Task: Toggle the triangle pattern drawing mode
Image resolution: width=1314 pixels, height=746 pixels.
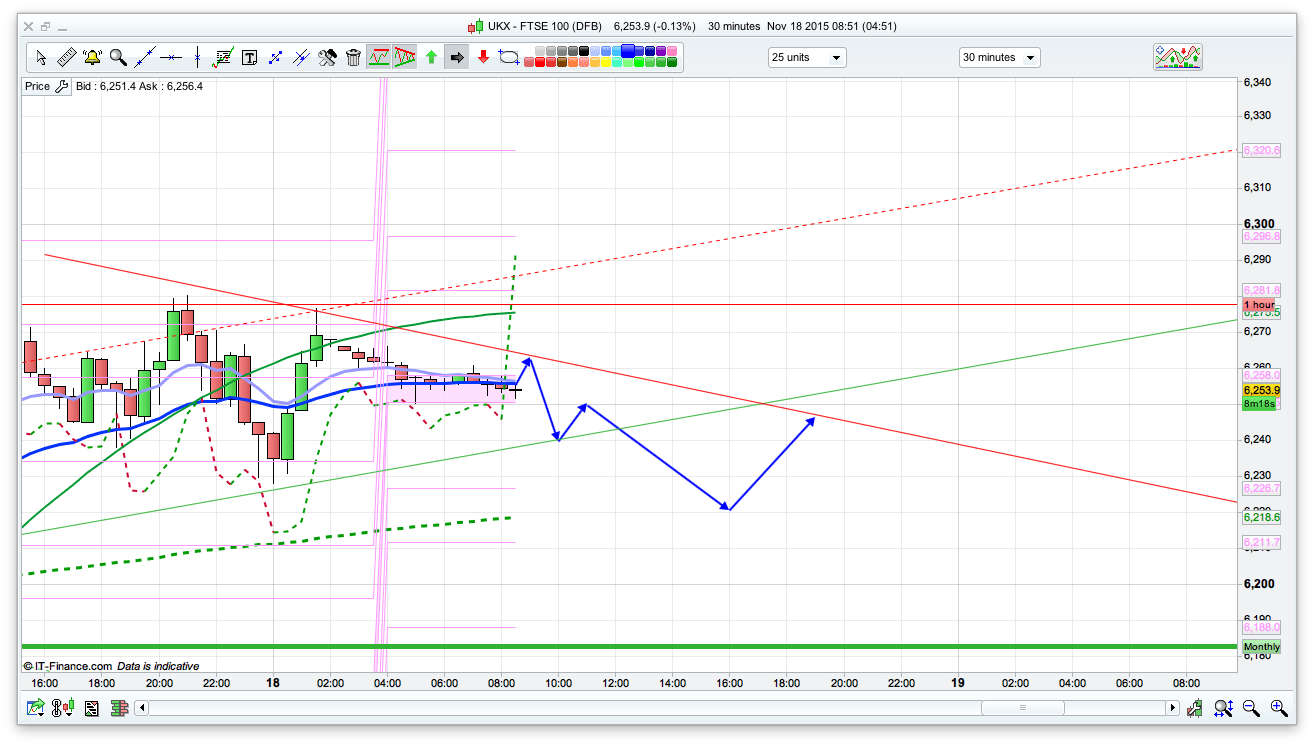Action: pyautogui.click(x=405, y=57)
